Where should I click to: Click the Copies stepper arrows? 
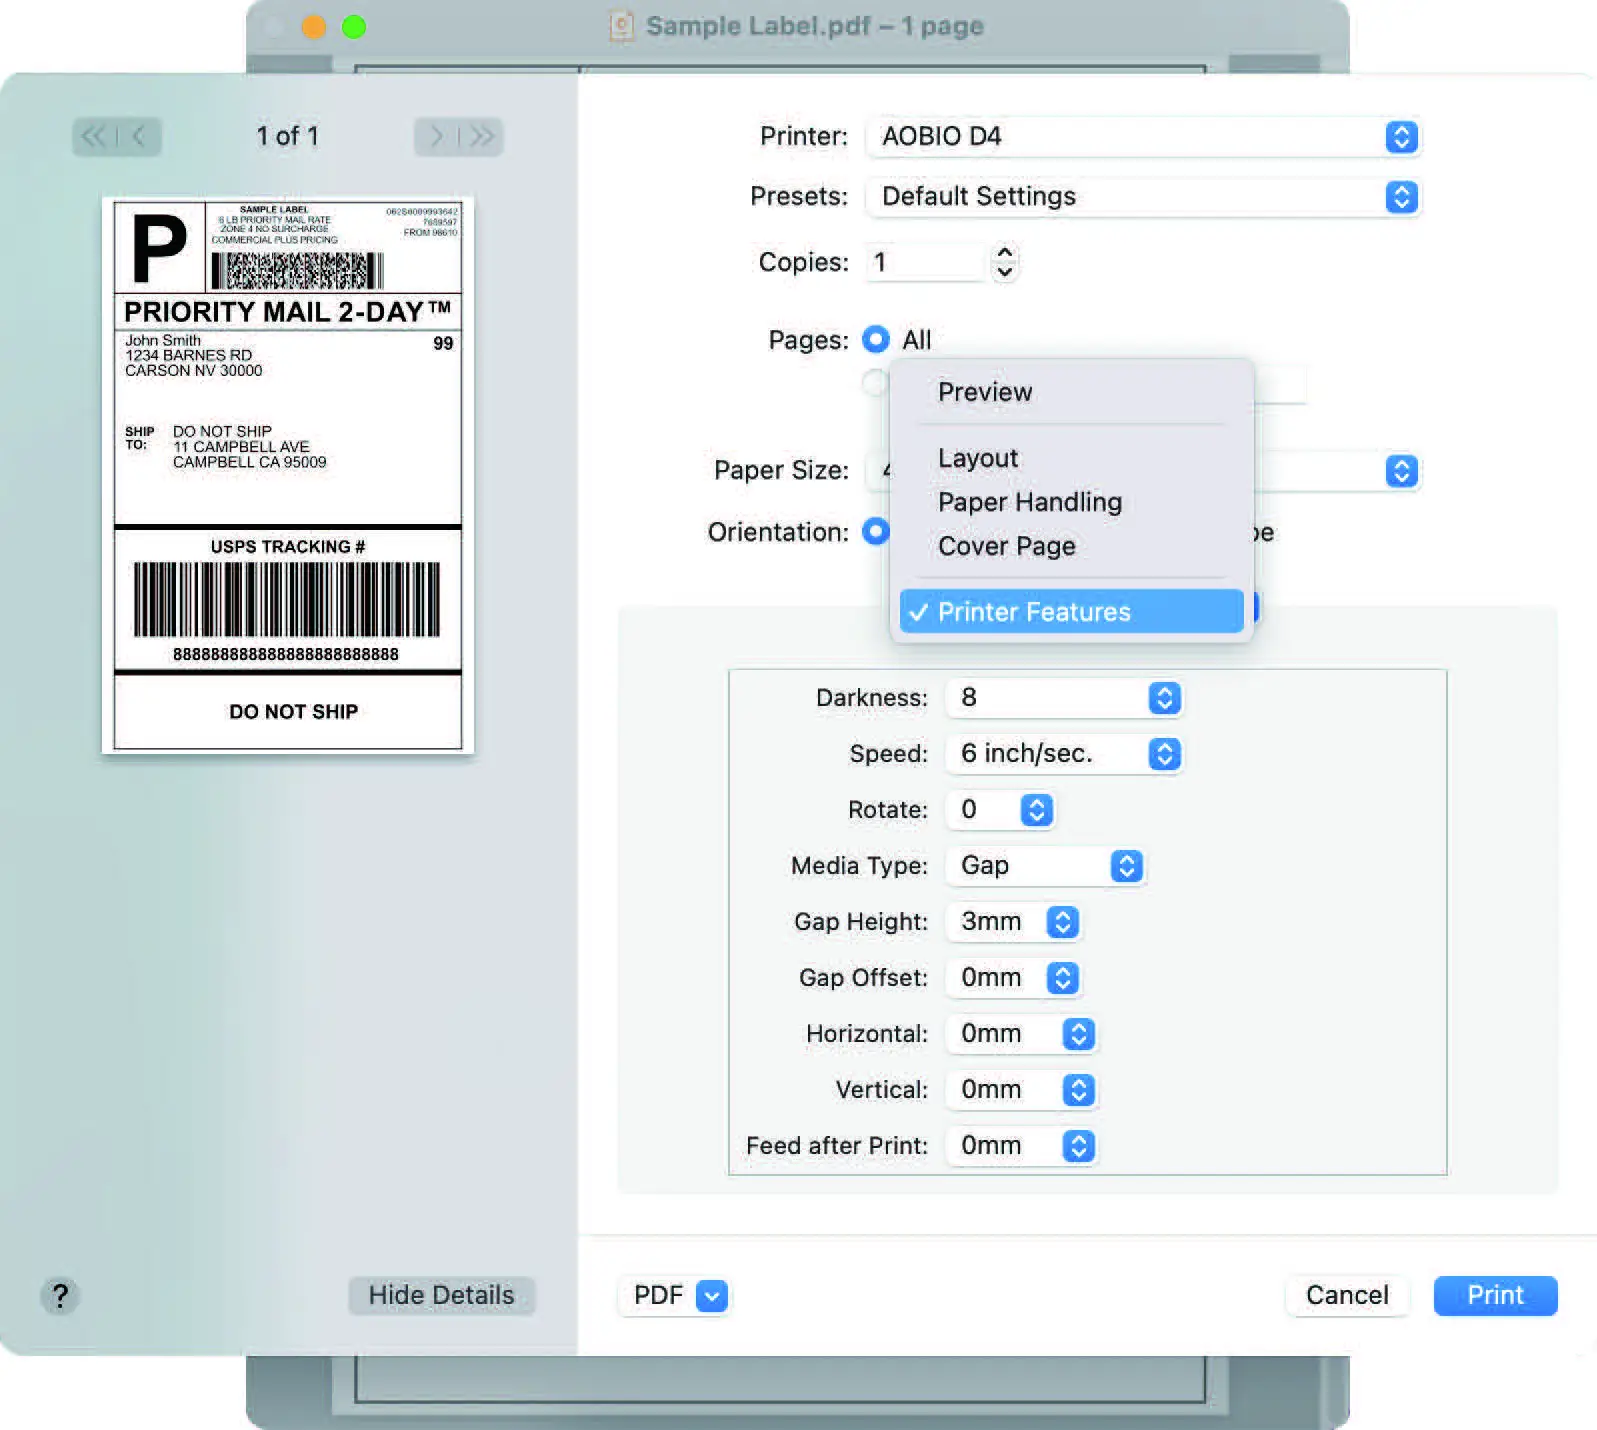tap(1005, 262)
